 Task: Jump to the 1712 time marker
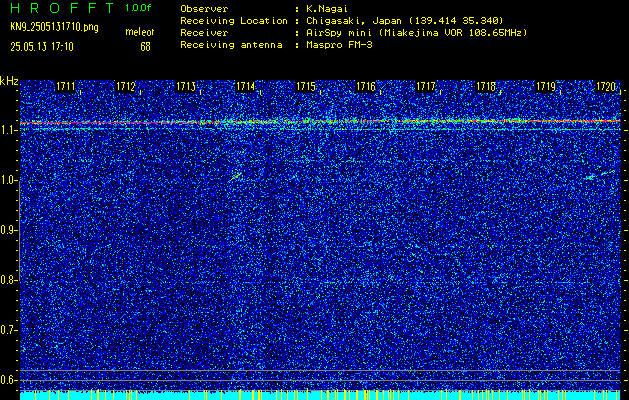pos(126,86)
